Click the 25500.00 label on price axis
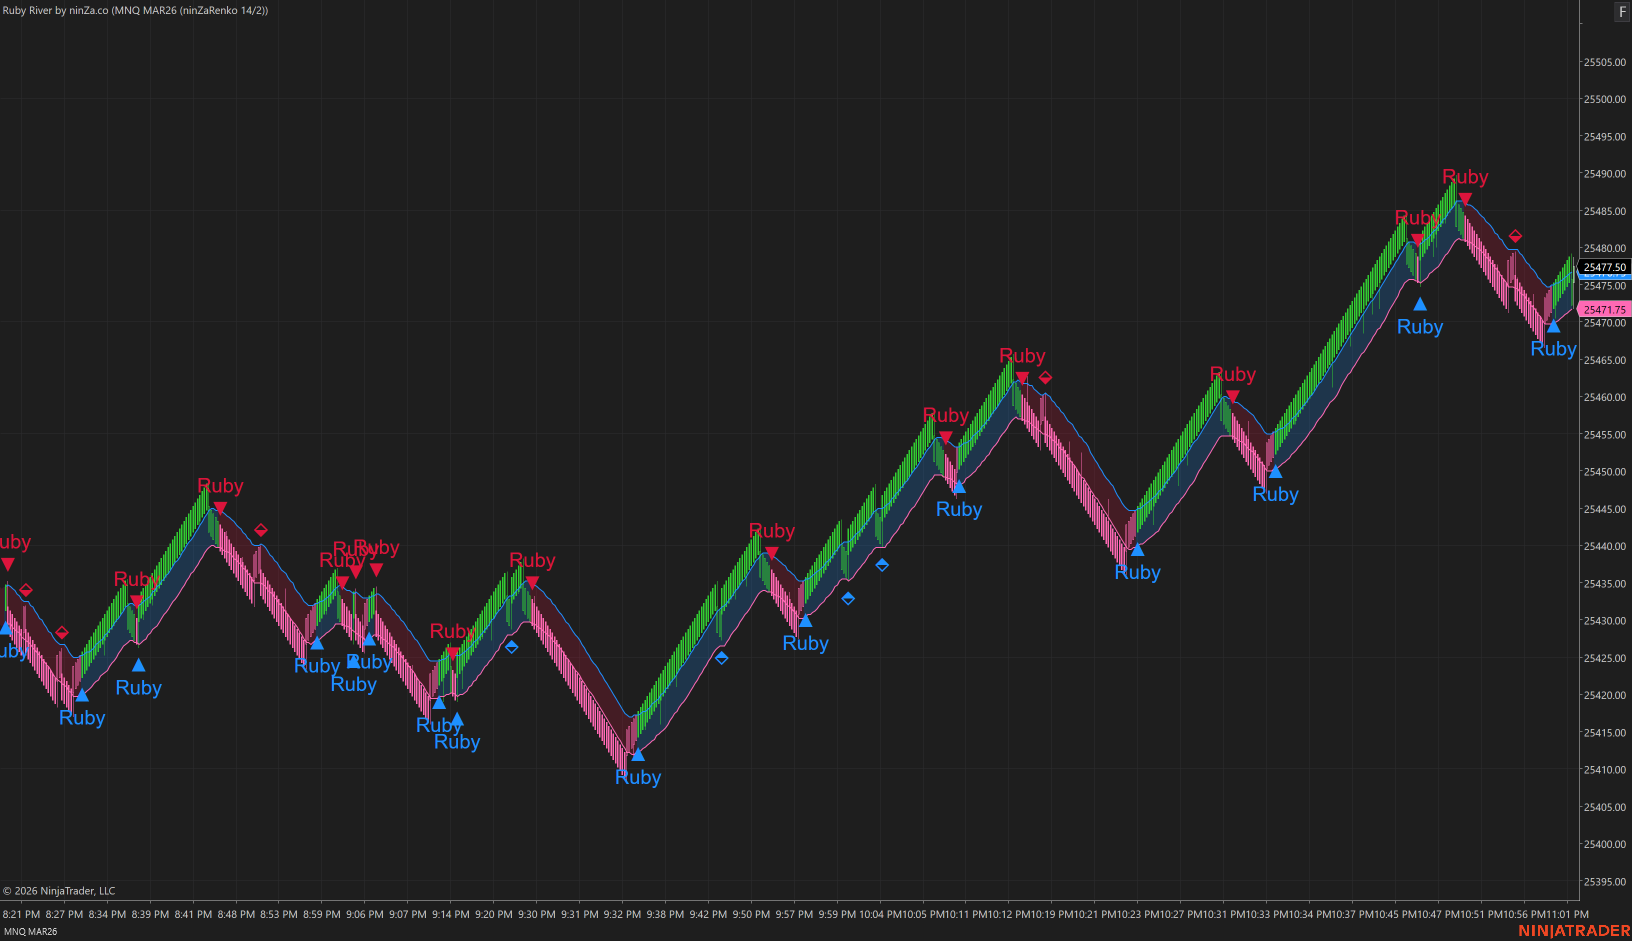 tap(1604, 99)
